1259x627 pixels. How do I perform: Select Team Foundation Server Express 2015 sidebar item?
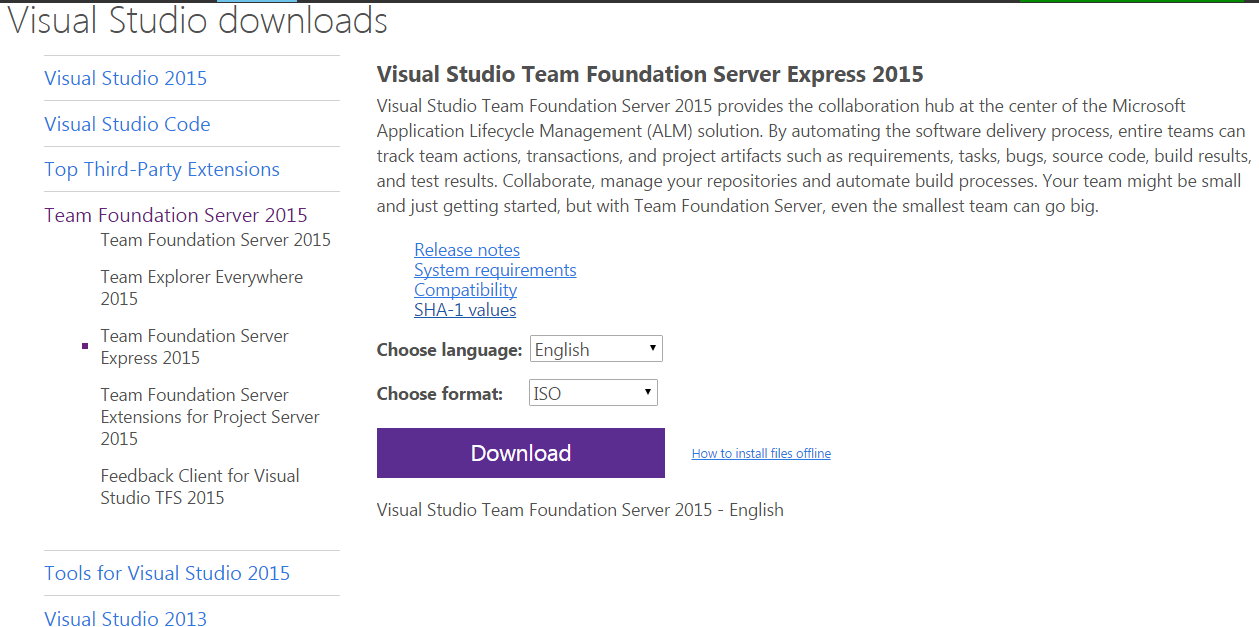point(194,347)
